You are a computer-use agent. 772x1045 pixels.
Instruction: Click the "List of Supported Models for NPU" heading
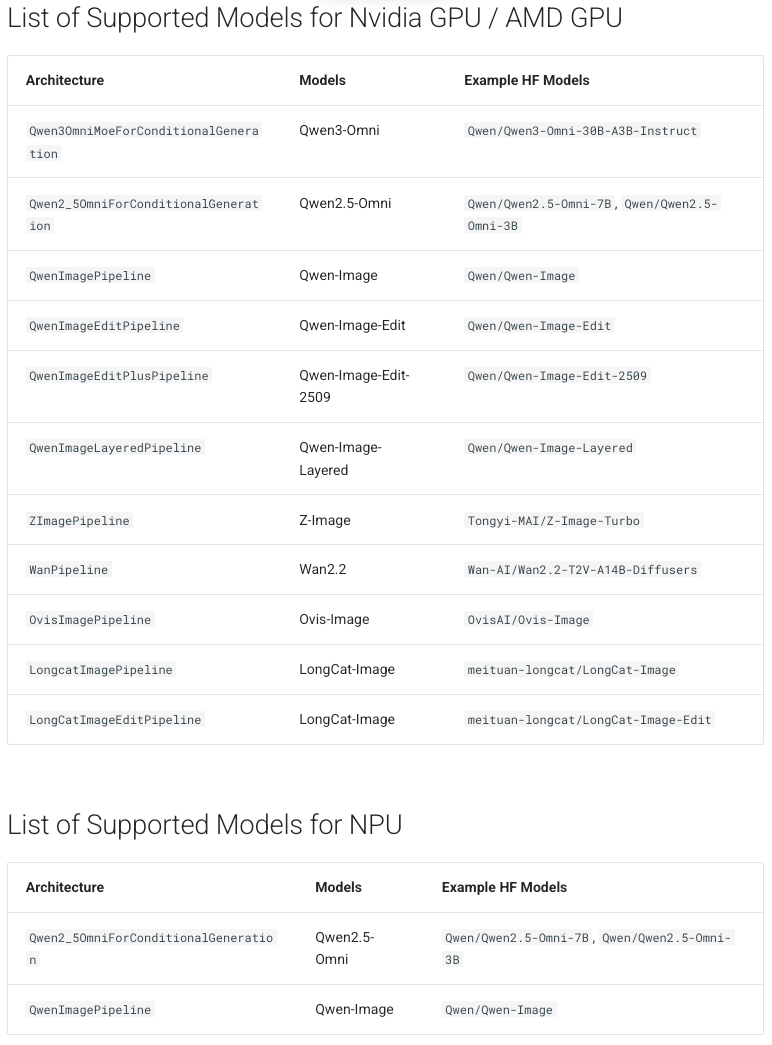204,825
